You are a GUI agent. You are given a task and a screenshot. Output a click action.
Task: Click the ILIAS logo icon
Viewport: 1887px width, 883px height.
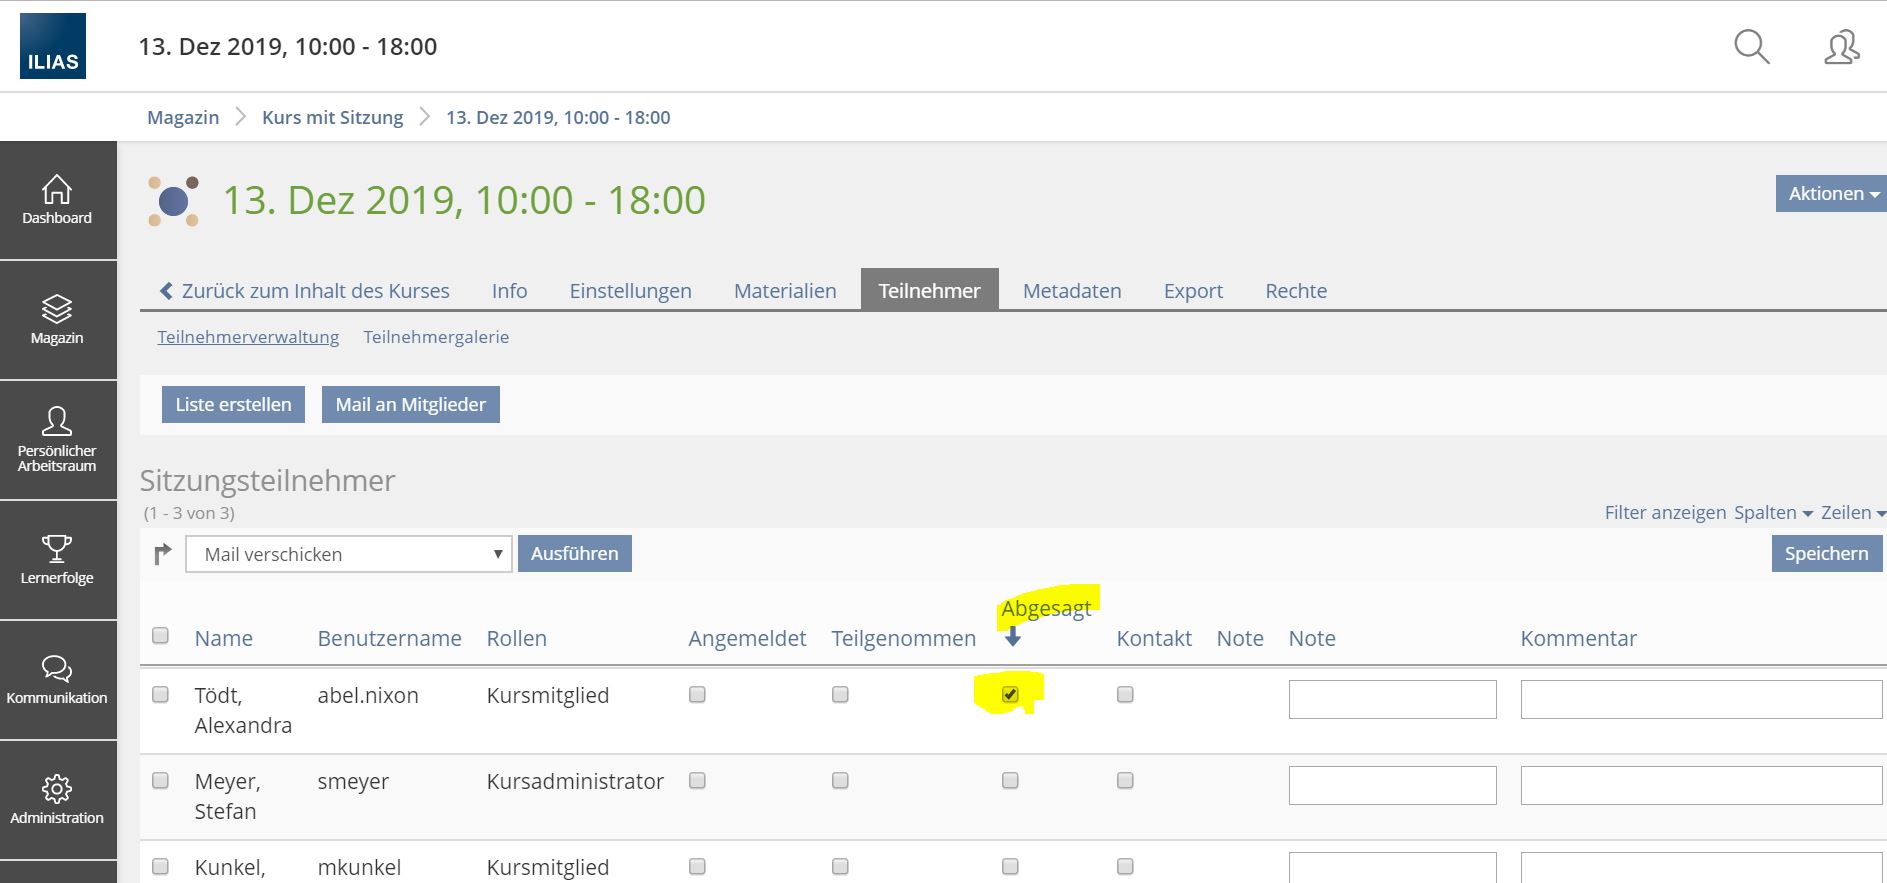click(x=53, y=47)
